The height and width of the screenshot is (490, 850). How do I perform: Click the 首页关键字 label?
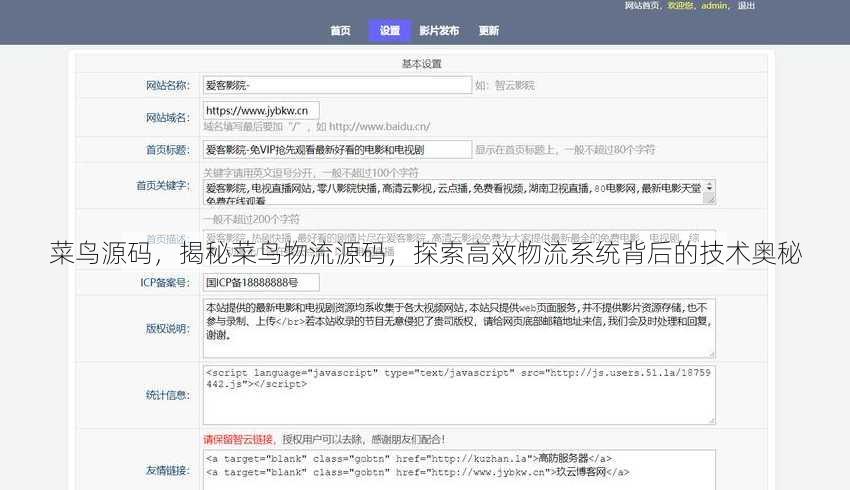163,185
